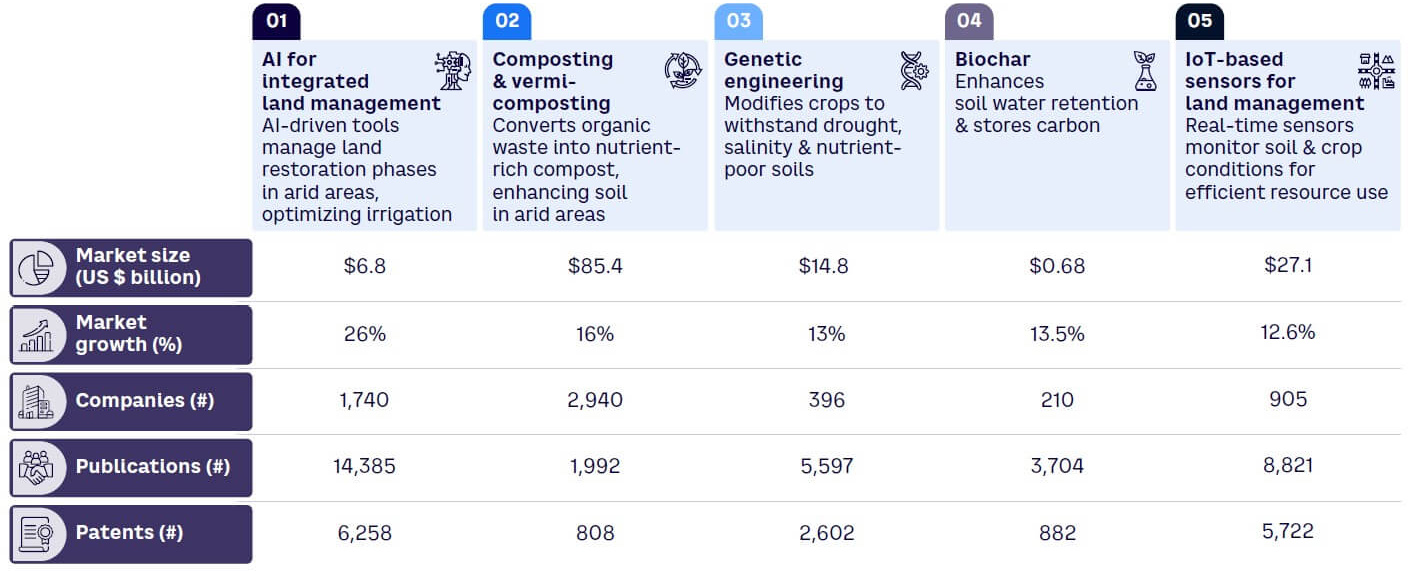The image size is (1416, 571).
Task: Click the Publications handshake people icon
Action: click(37, 467)
